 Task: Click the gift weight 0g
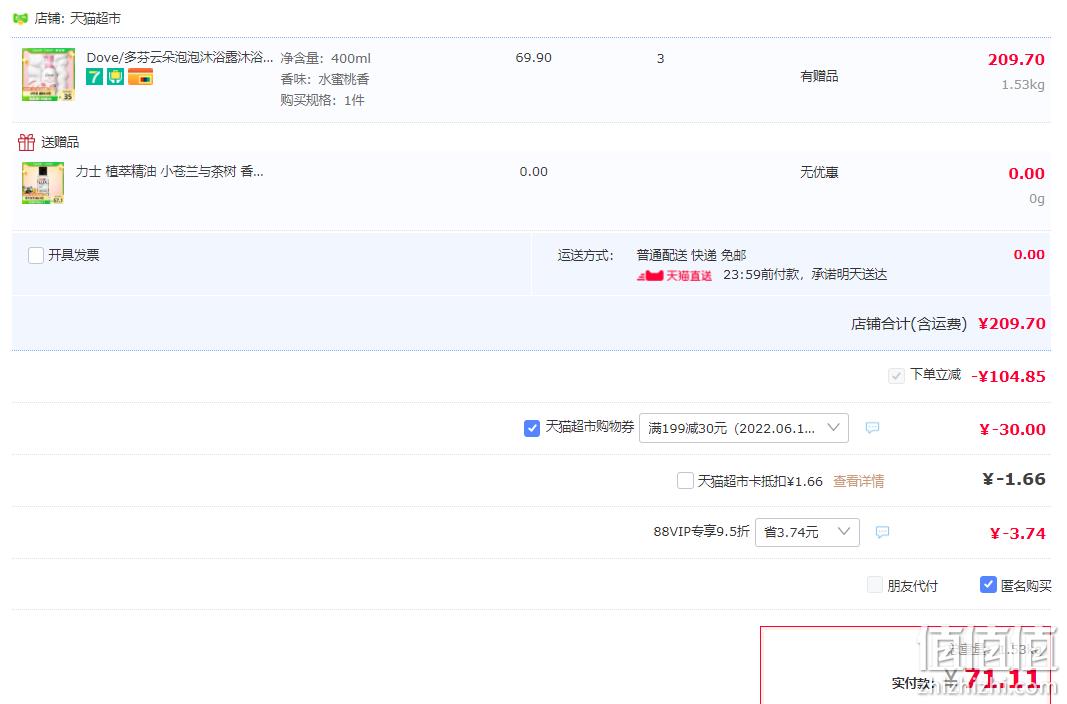[x=1036, y=199]
